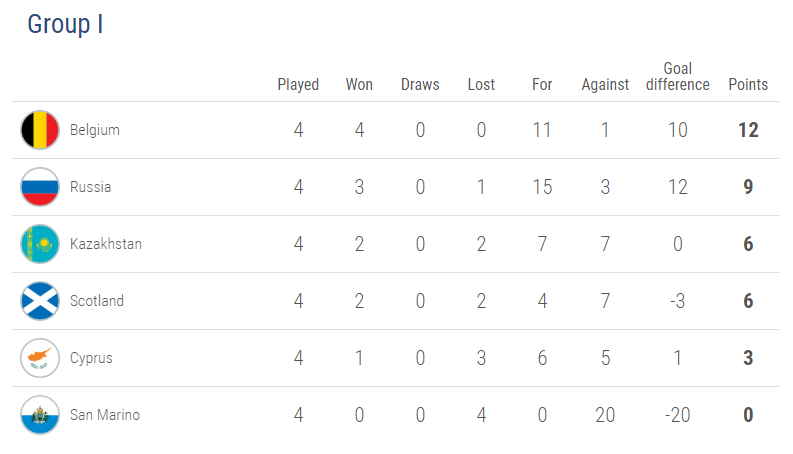
Task: Click the Scotland flag icon
Action: [x=40, y=301]
